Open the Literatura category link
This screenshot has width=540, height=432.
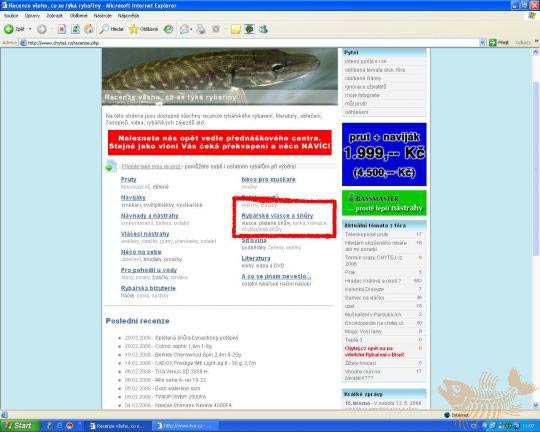256,258
